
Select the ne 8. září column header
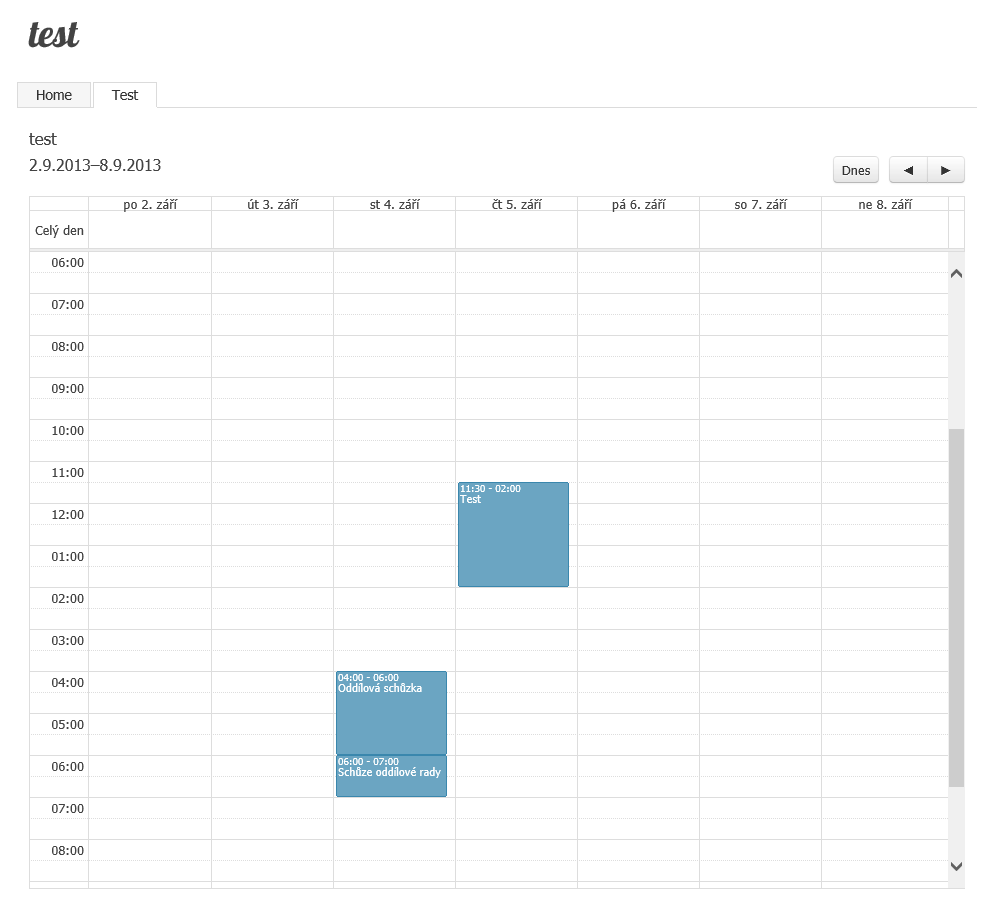pyautogui.click(x=884, y=204)
